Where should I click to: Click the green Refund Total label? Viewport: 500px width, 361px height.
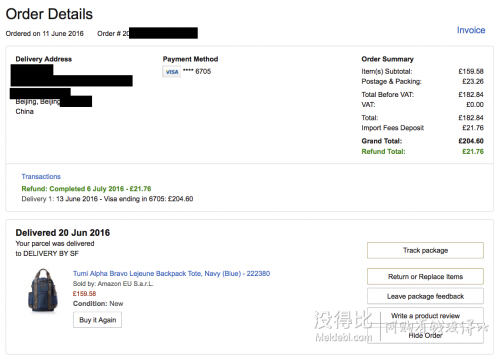(x=383, y=152)
